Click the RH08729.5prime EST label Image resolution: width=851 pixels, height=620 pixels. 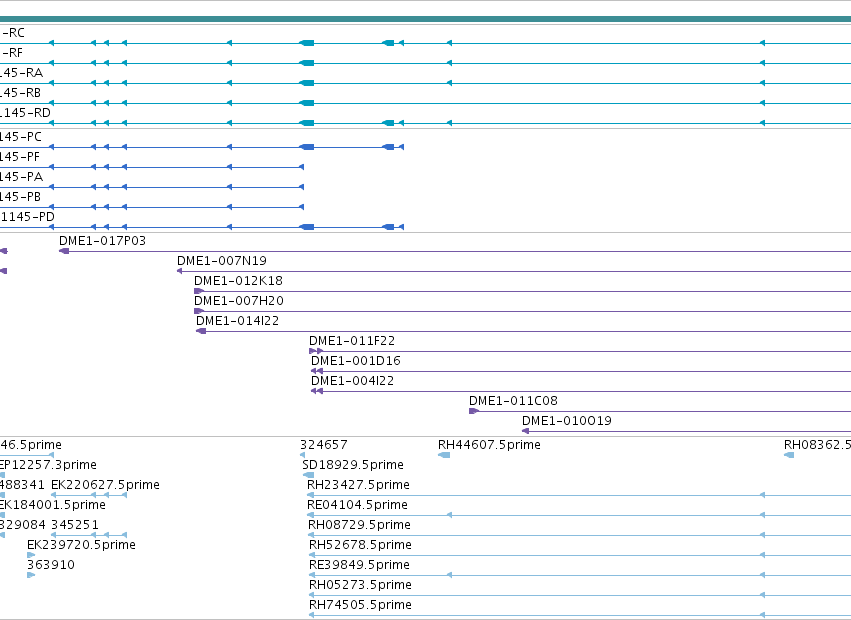click(359, 525)
